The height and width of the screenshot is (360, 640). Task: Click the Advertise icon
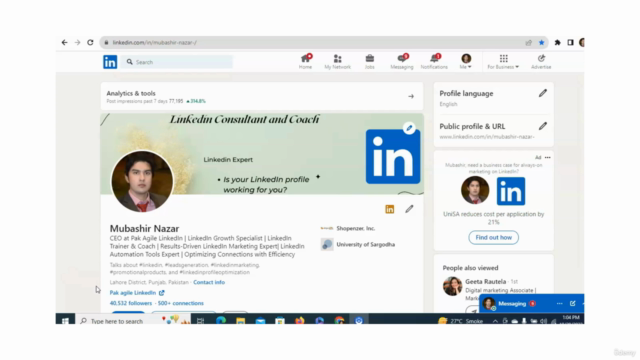pyautogui.click(x=541, y=62)
